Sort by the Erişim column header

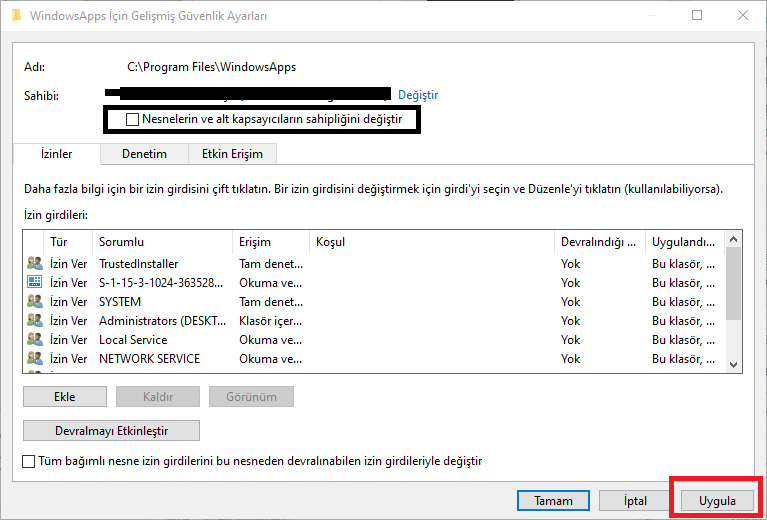271,242
